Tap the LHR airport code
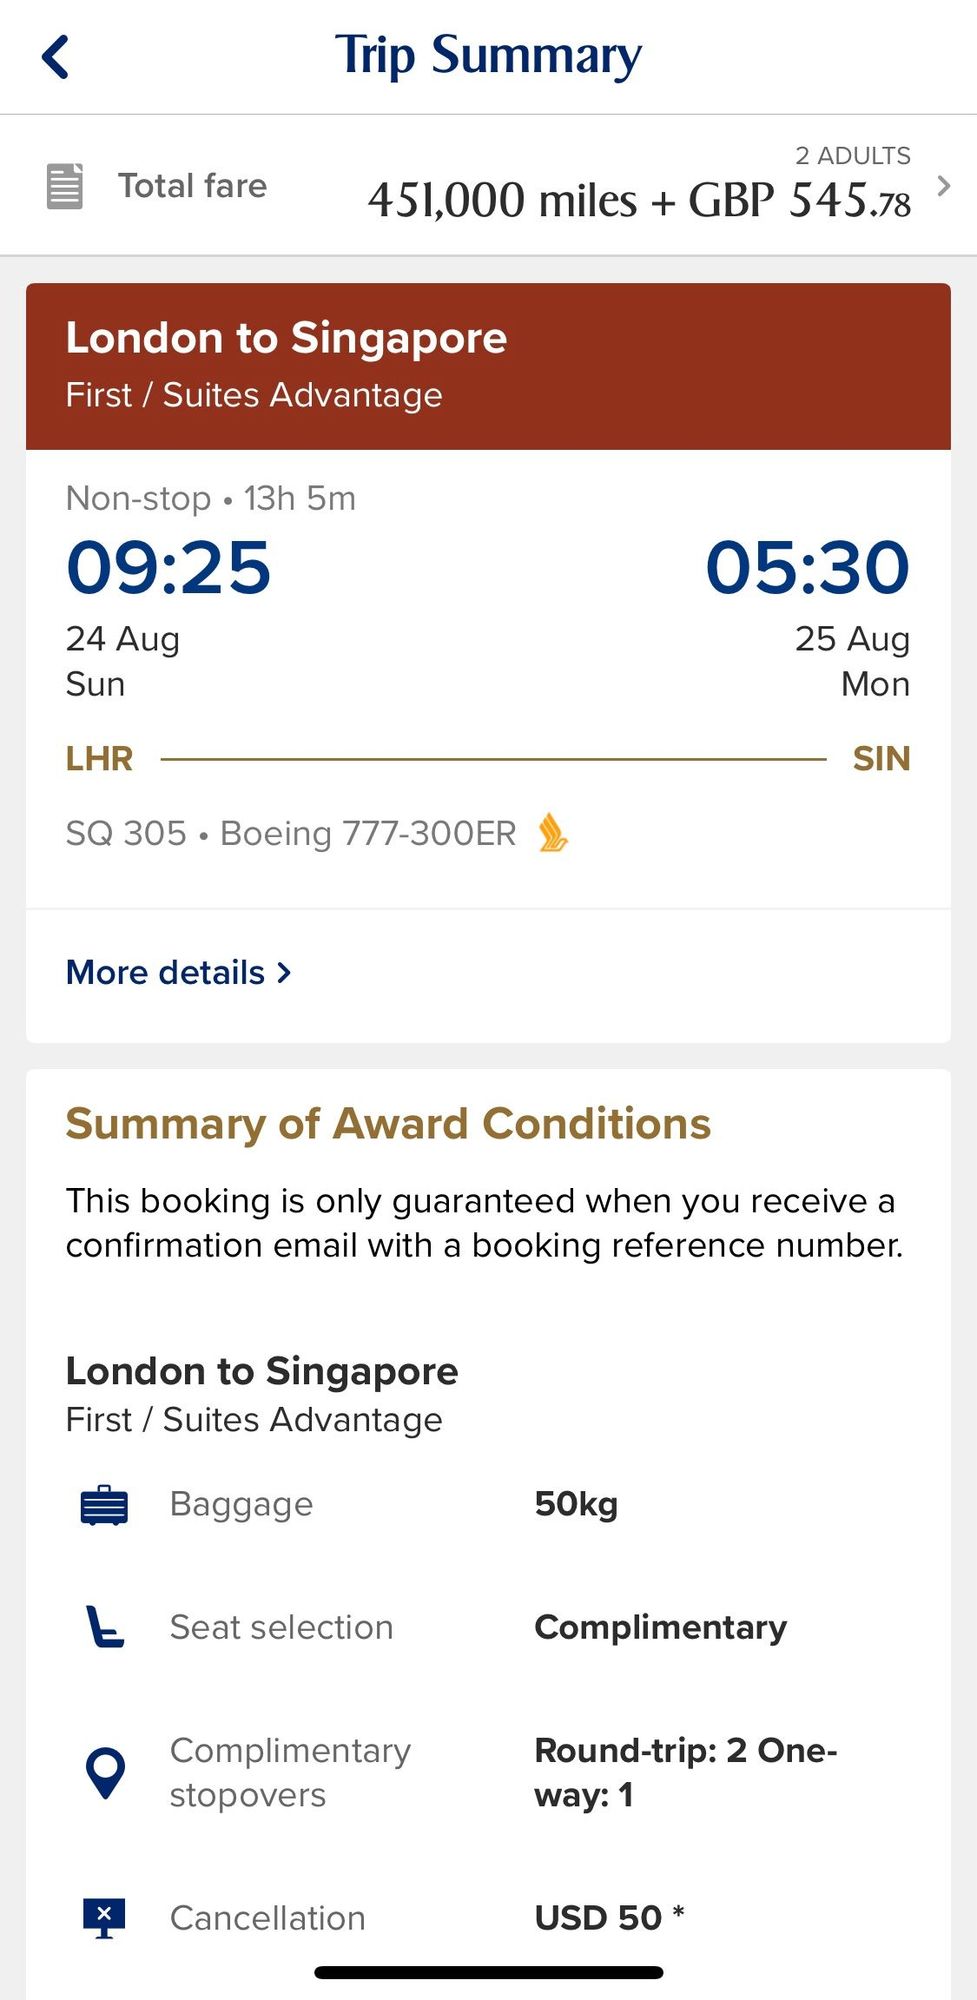Screen dimensions: 977x2000 point(99,759)
